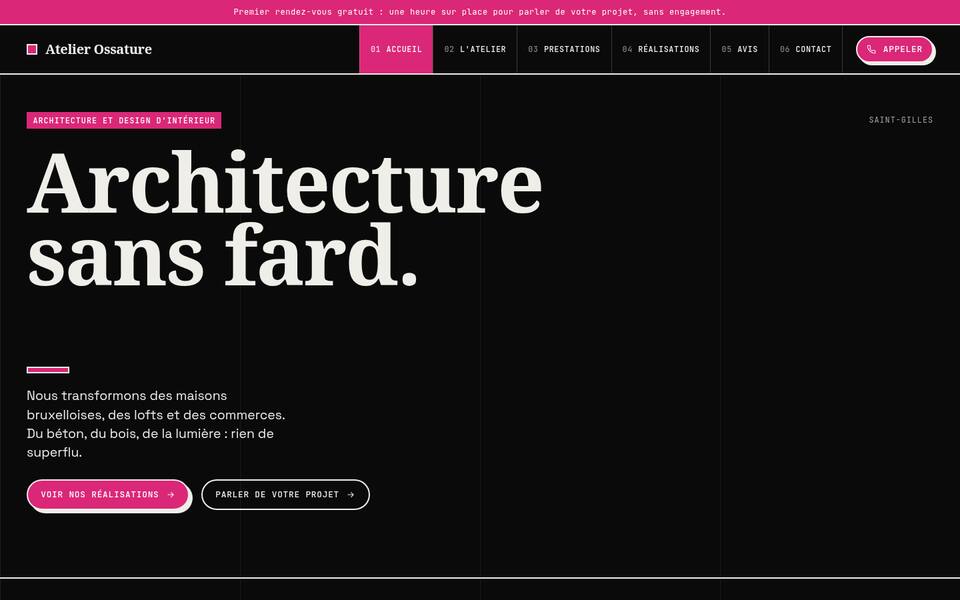This screenshot has height=600, width=960.
Task: Navigate to Réalisations page
Action: tap(661, 50)
